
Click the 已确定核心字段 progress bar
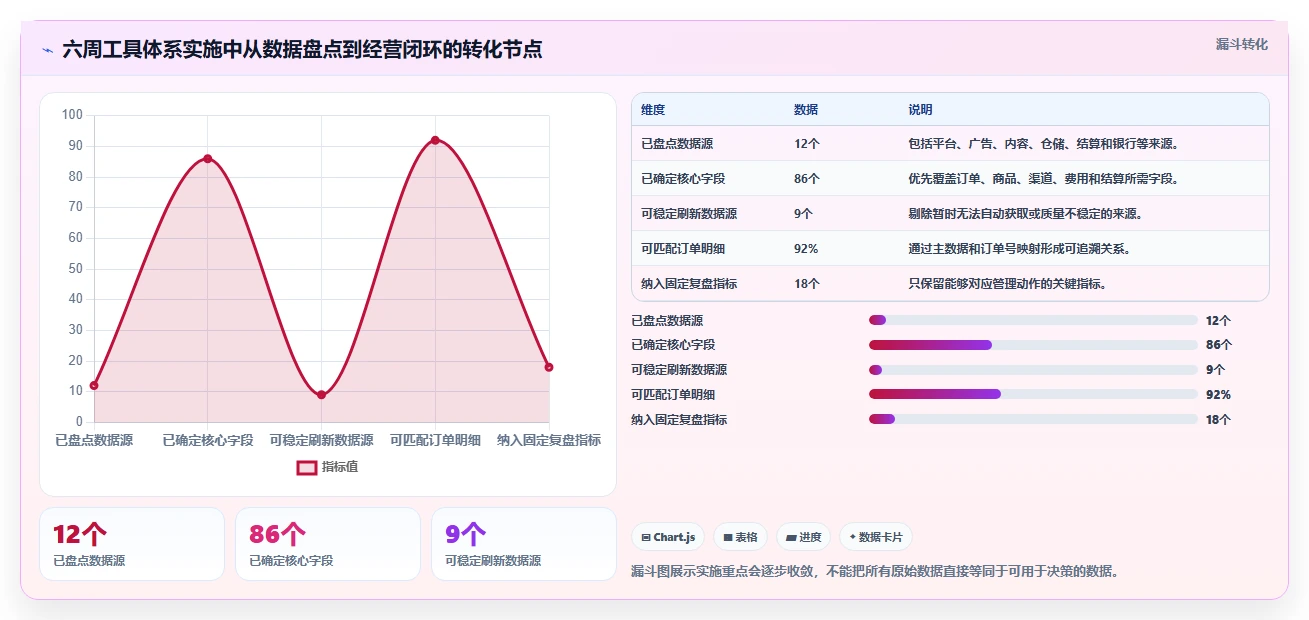click(x=1033, y=345)
